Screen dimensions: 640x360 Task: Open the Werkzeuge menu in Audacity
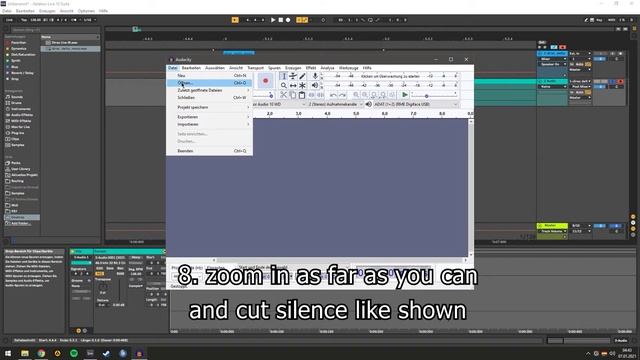click(349, 68)
